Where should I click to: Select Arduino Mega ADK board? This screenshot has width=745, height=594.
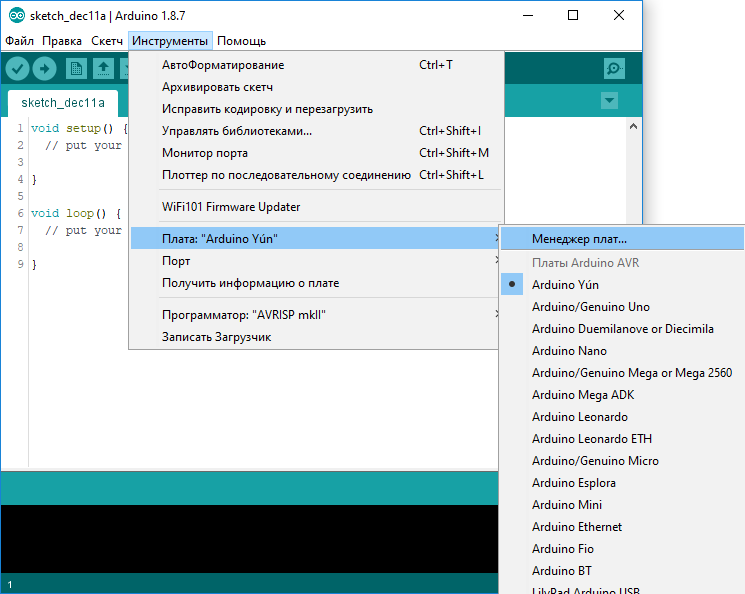pos(622,395)
